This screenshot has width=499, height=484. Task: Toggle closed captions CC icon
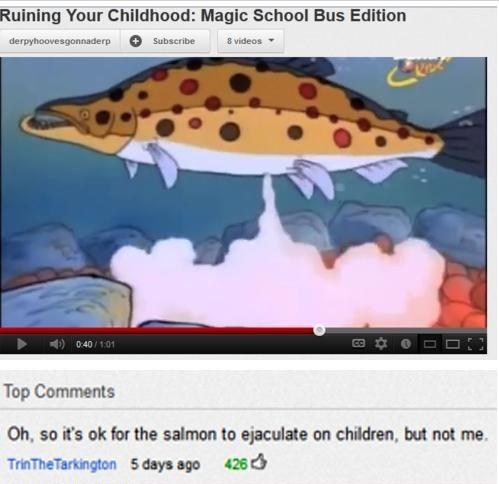[358, 343]
